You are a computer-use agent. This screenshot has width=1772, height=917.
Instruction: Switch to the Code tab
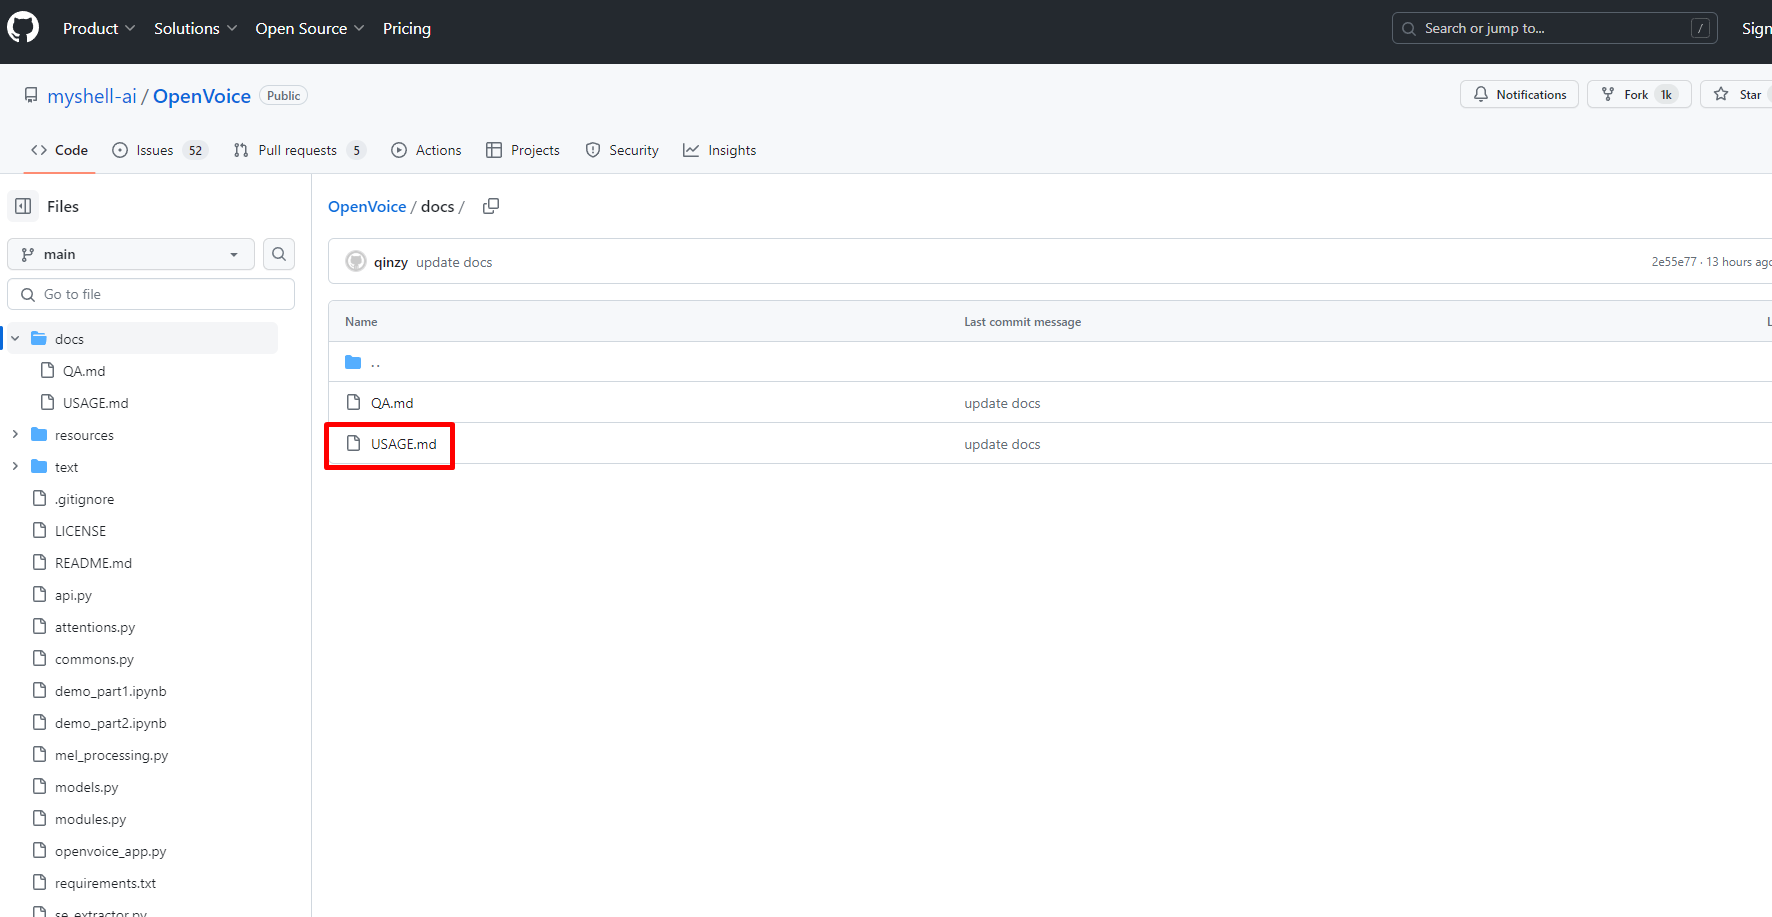pyautogui.click(x=59, y=150)
